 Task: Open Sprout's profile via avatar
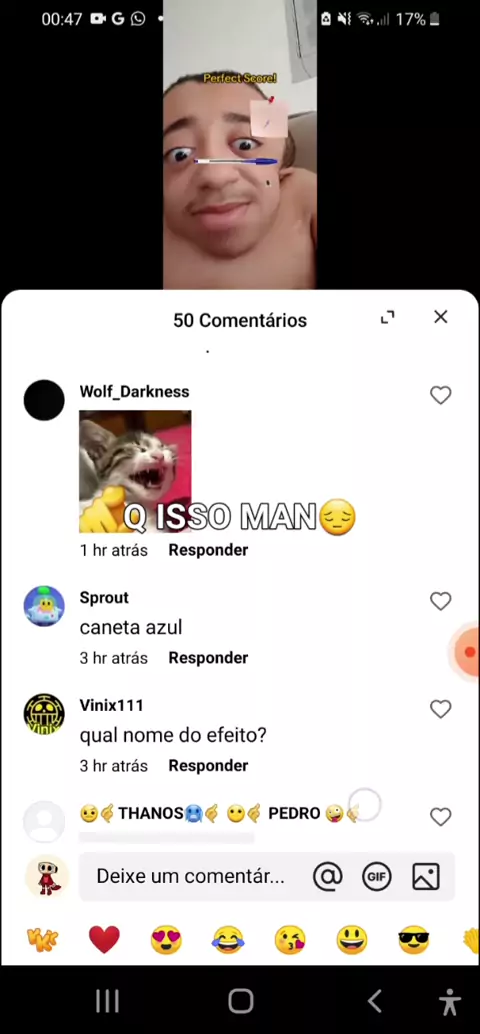pos(44,606)
